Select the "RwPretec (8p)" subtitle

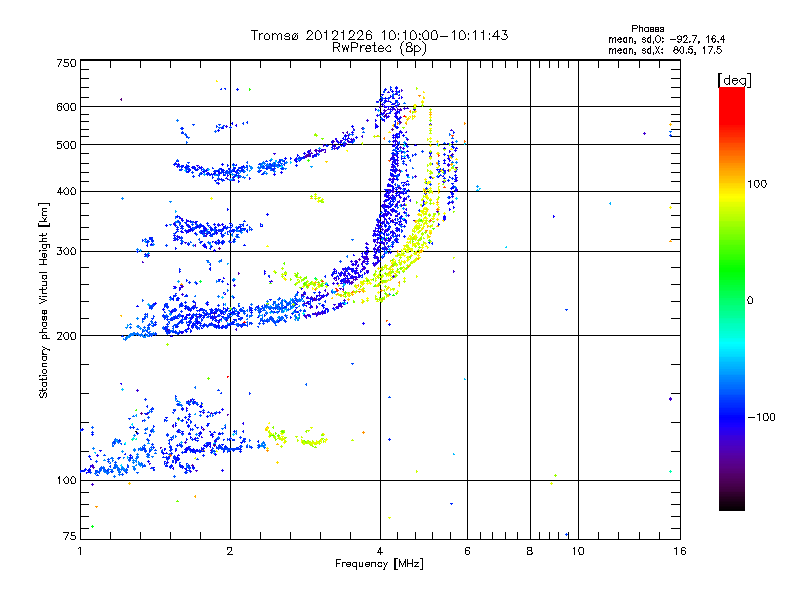(379, 48)
